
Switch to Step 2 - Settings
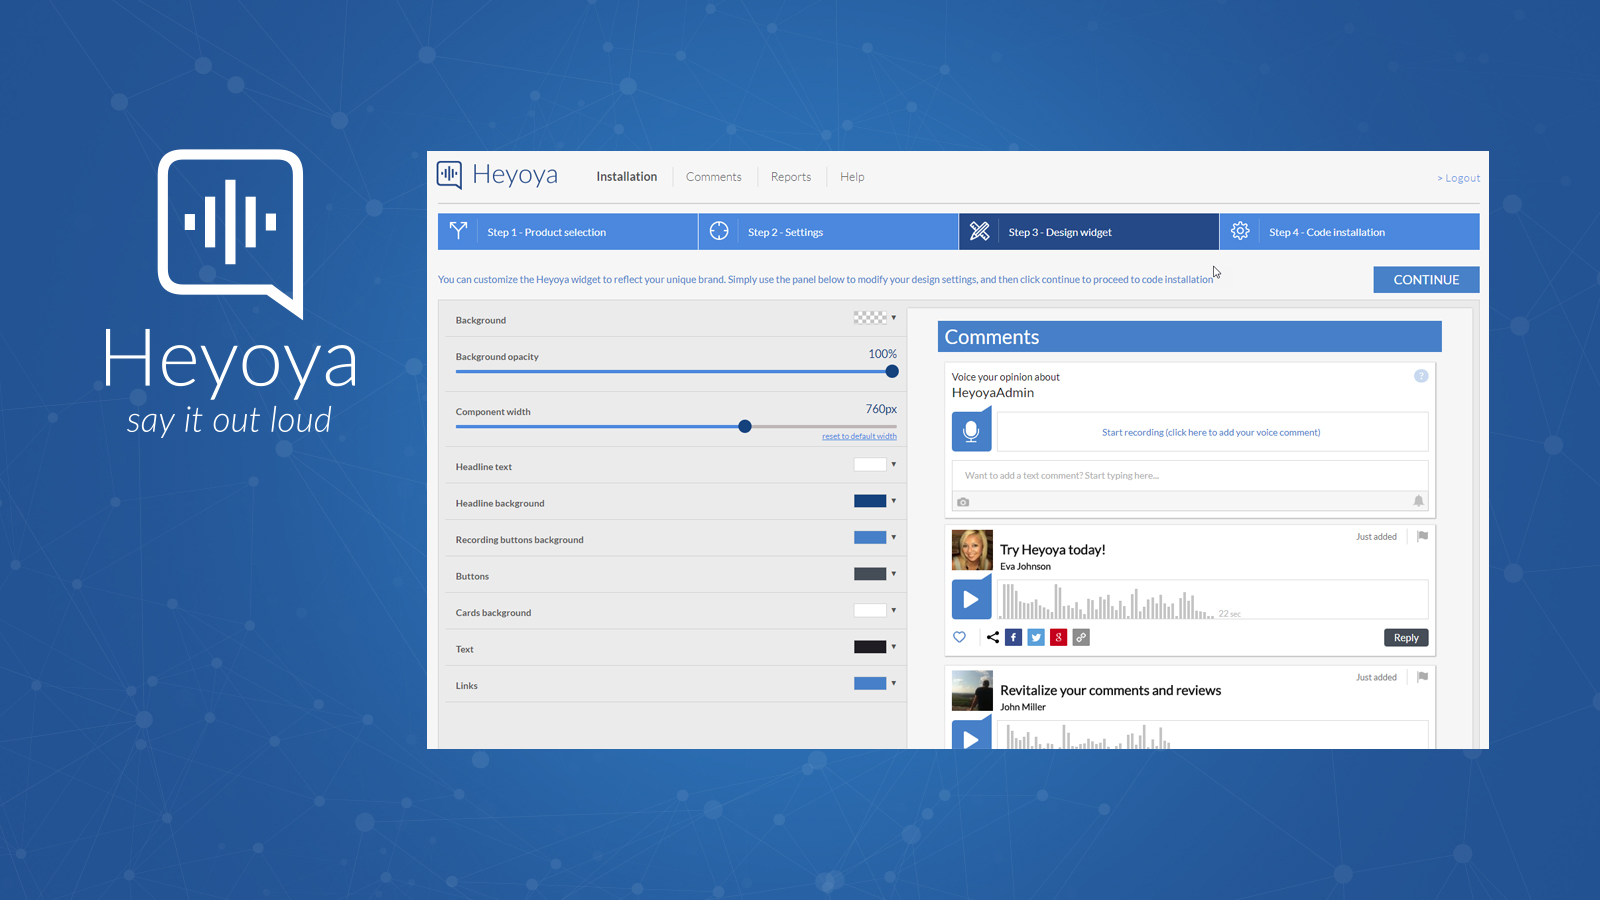point(829,231)
